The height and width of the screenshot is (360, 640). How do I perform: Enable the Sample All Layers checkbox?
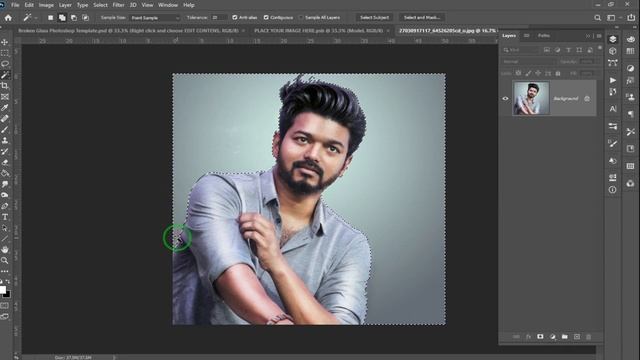pyautogui.click(x=301, y=18)
